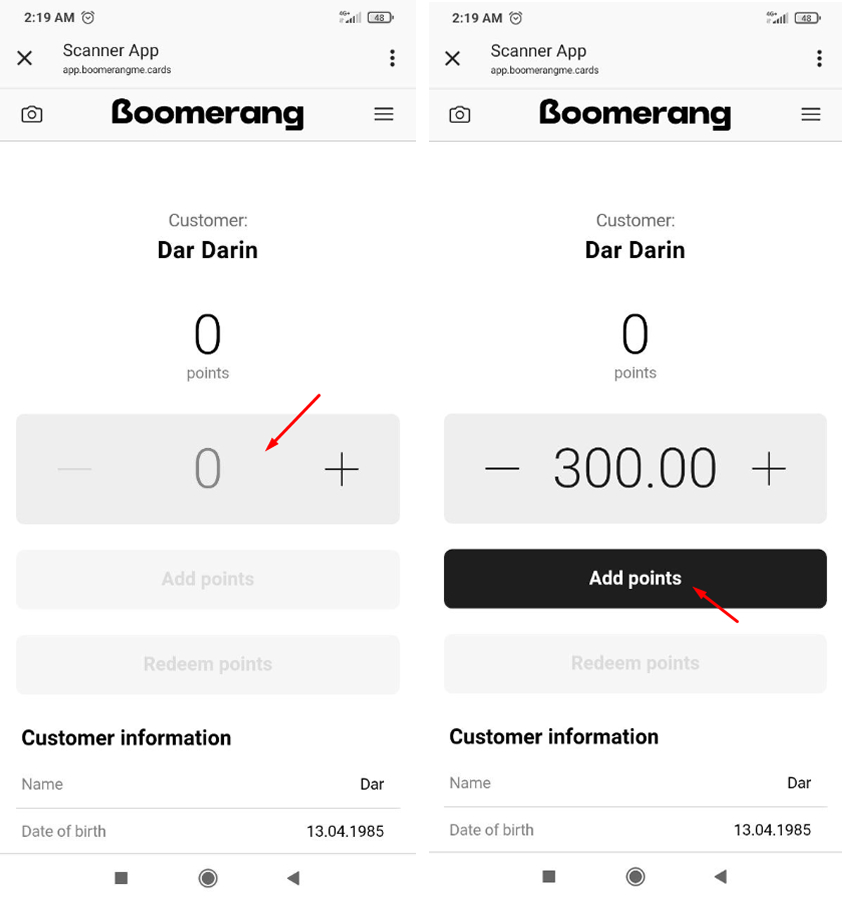
Task: Open the hamburger menu on the left screen
Action: pyautogui.click(x=384, y=114)
